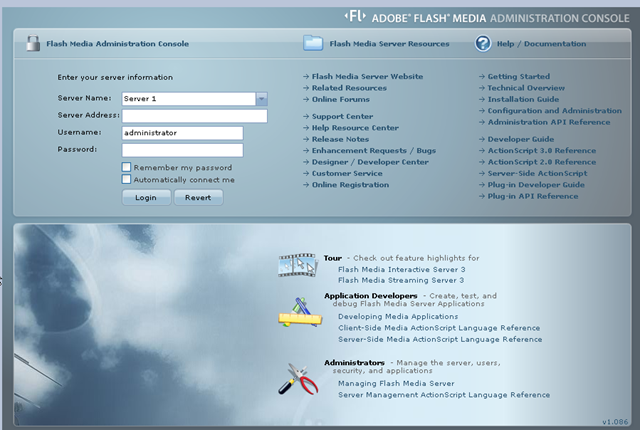The width and height of the screenshot is (640, 430).
Task: Focus the Password input field
Action: (182, 150)
